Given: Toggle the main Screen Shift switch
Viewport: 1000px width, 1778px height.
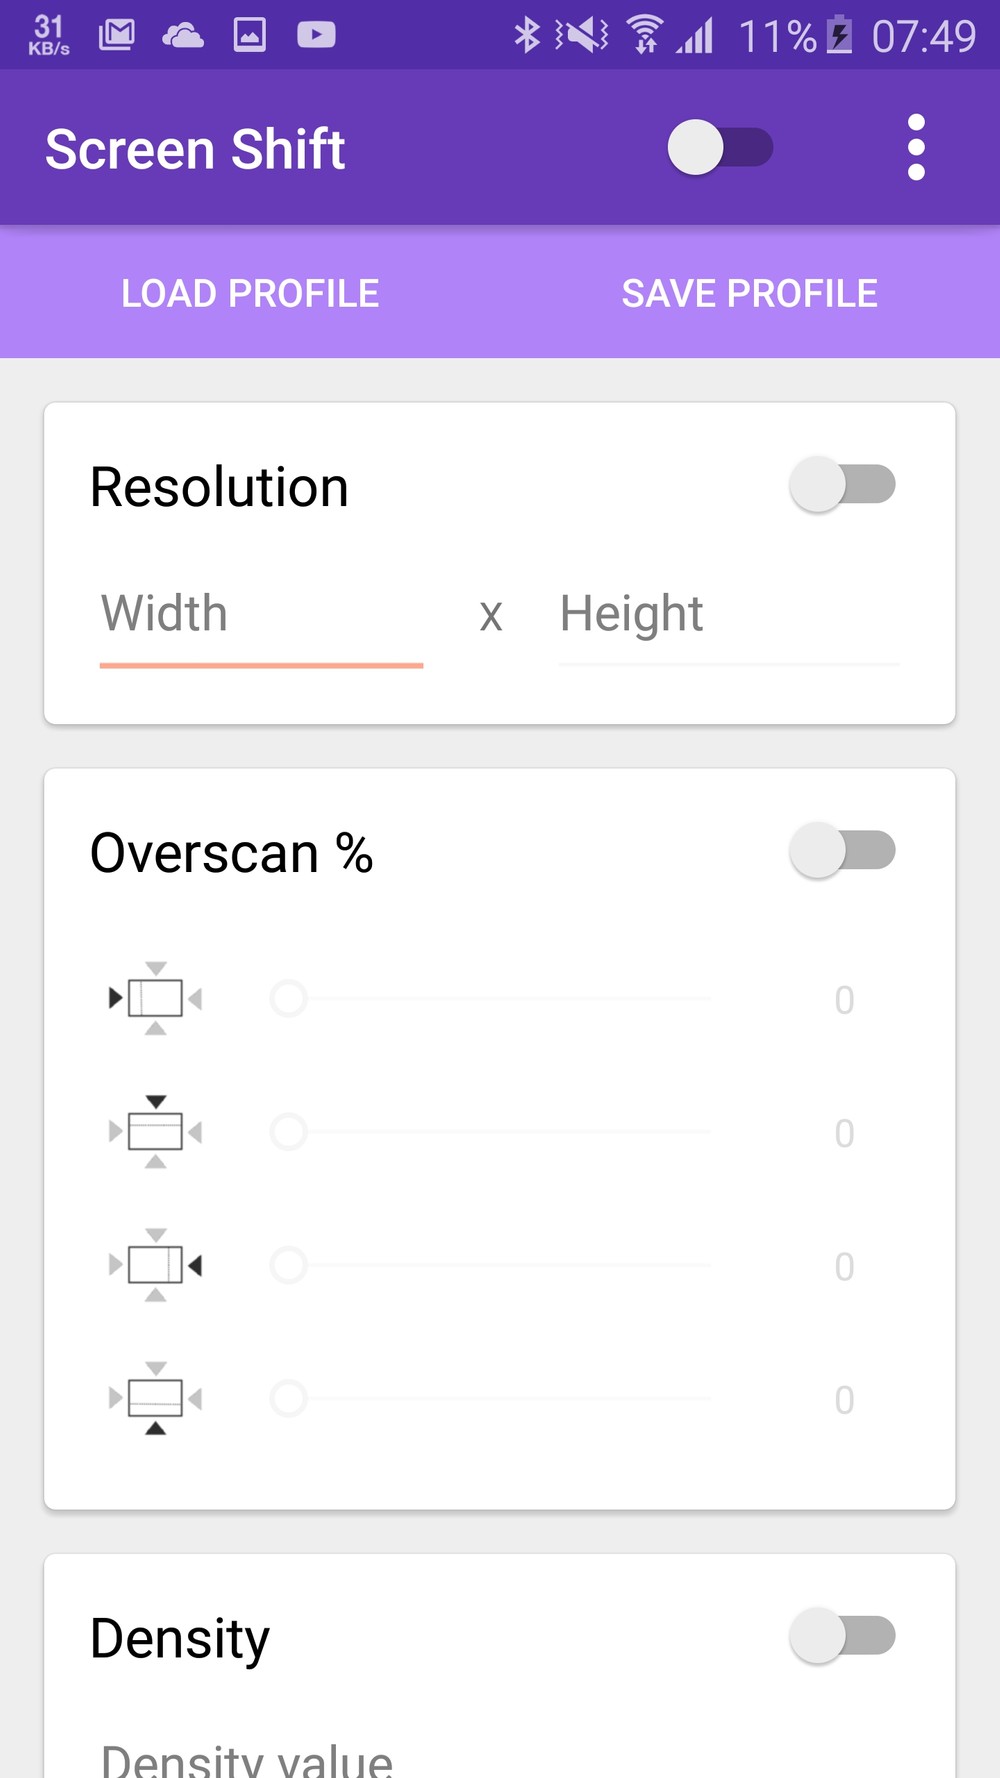Looking at the screenshot, I should (720, 148).
